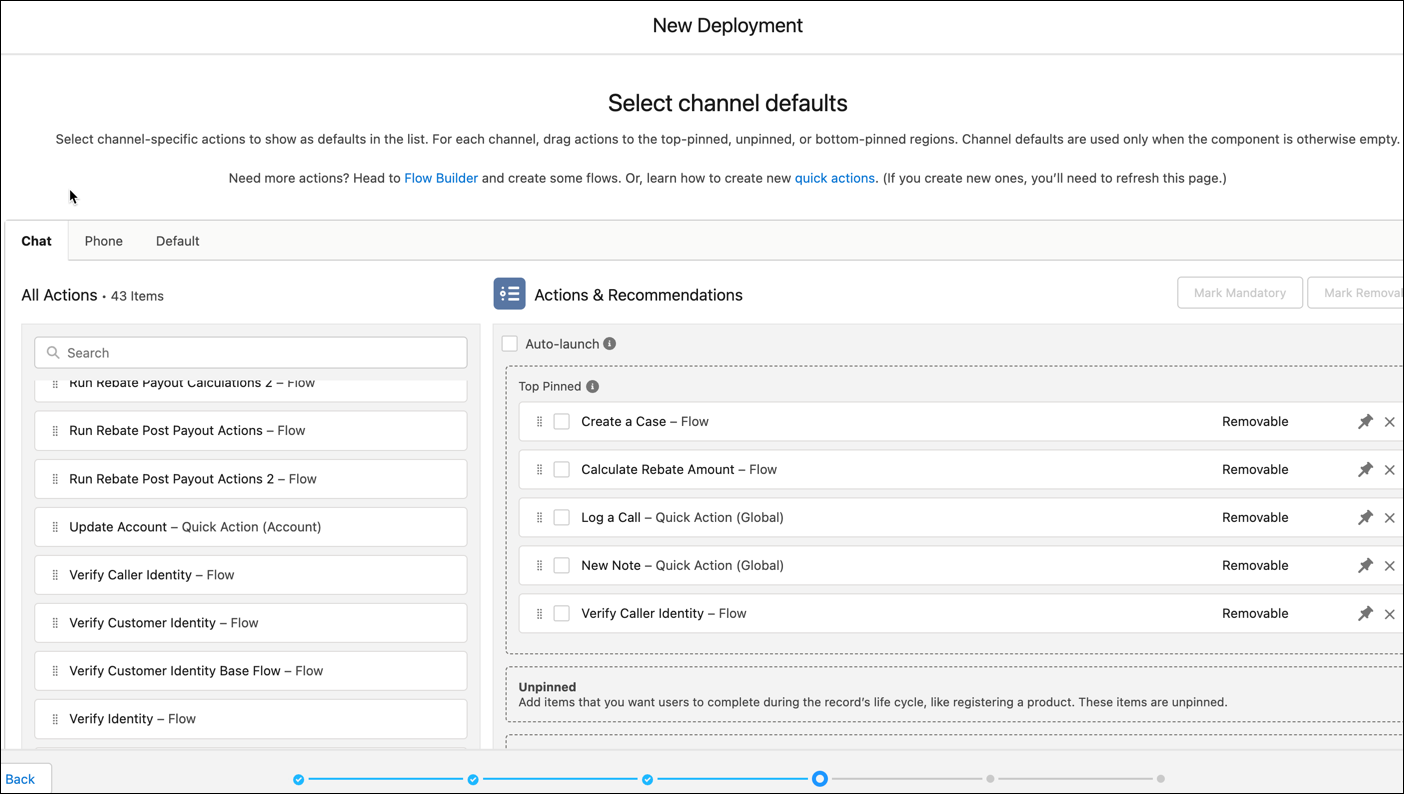Switch to the Phone tab
Screen dimensions: 1404x794
pyautogui.click(x=103, y=241)
